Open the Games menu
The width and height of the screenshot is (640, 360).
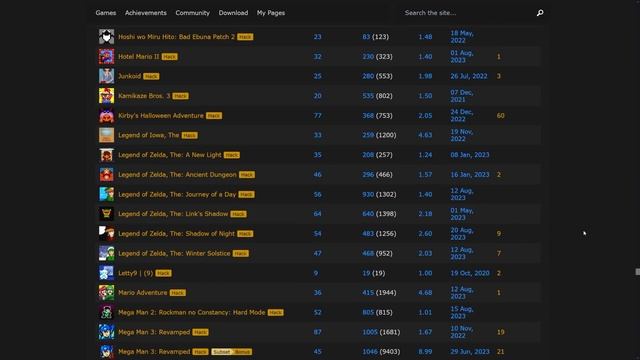pyautogui.click(x=106, y=13)
